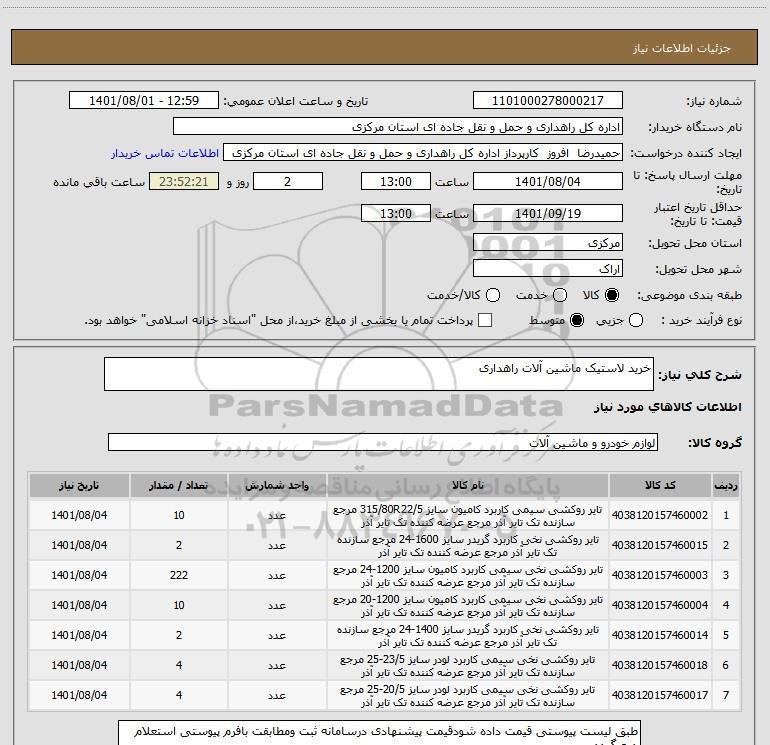Image resolution: width=770 pixels, height=745 pixels.
Task: Click the 1200-20 truck tire item name
Action: point(468,606)
